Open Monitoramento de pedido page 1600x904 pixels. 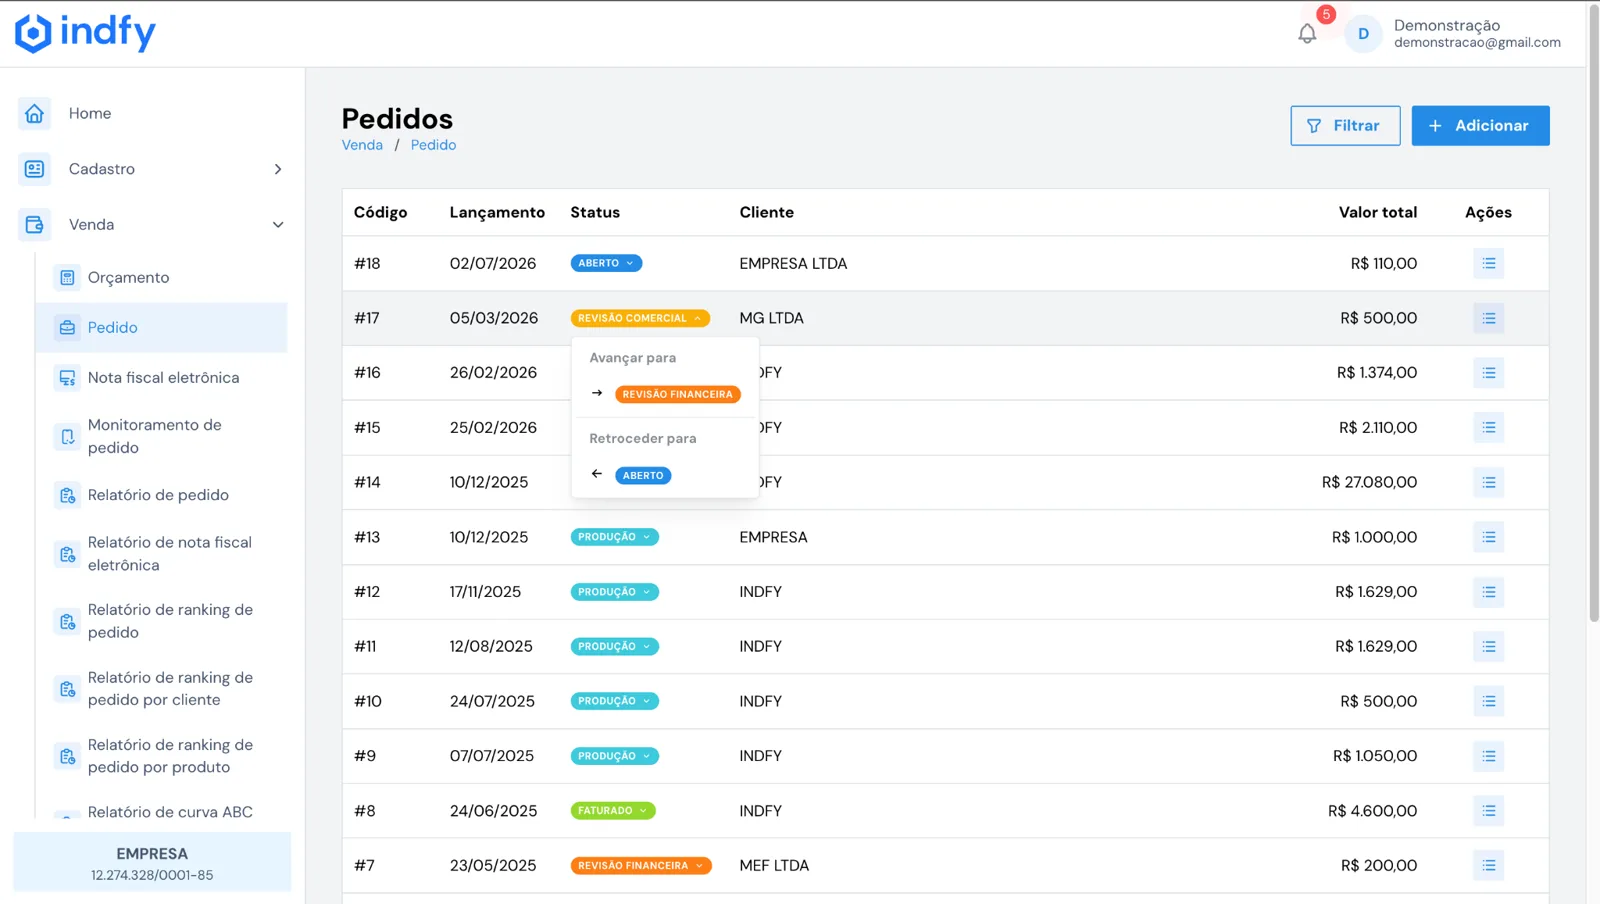(155, 436)
